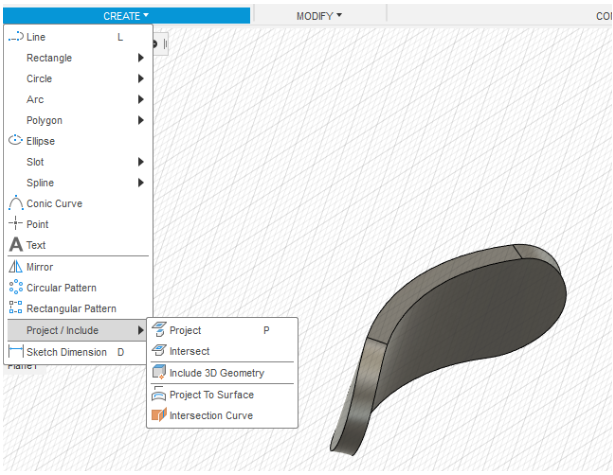
Task: Choose the Arc menu entry
Action: (78, 99)
